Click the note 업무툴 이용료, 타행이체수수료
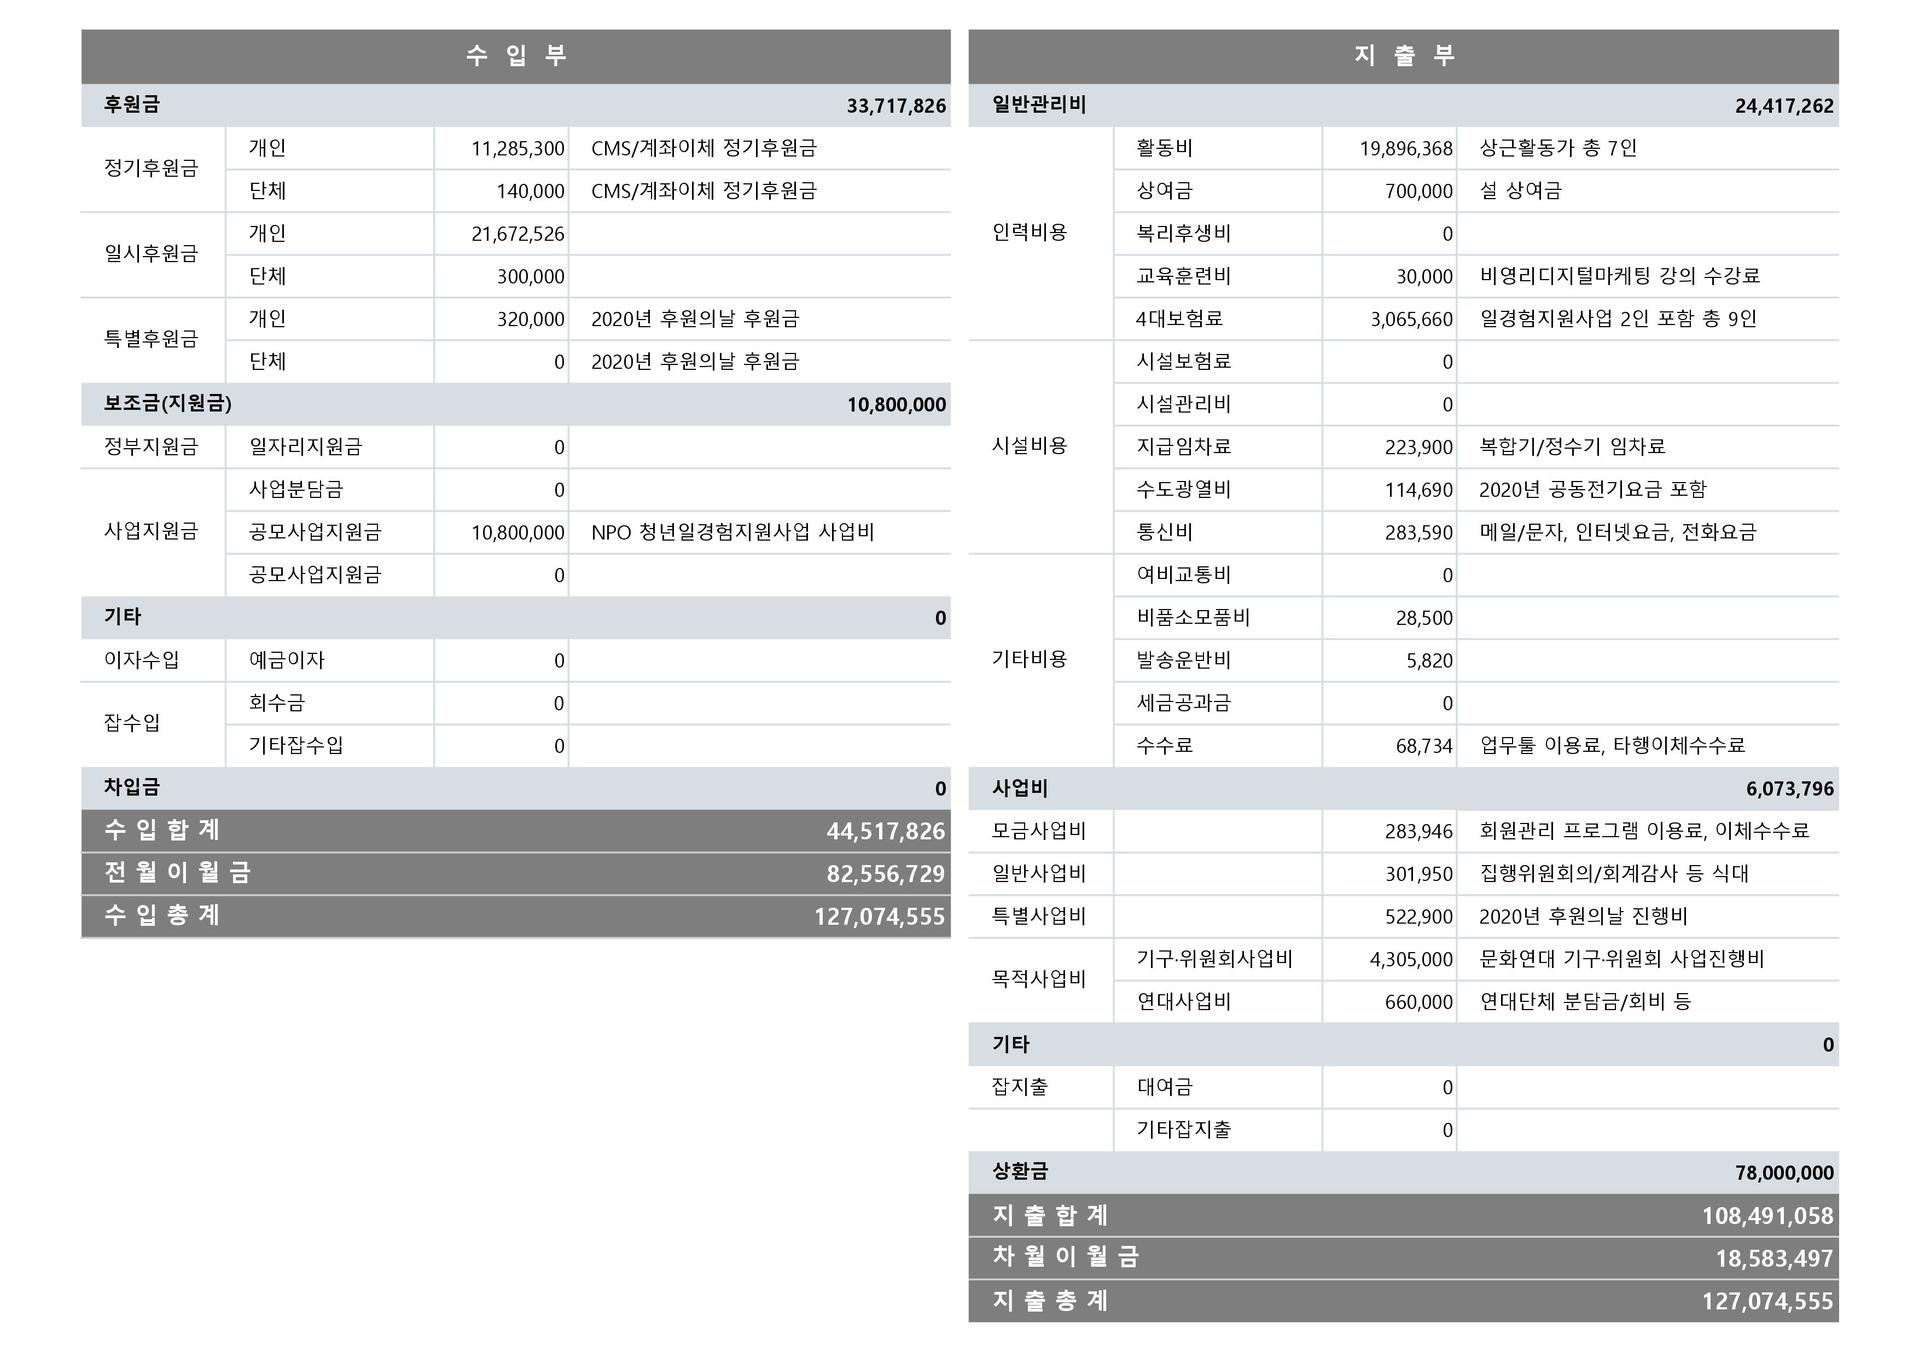 (x=1612, y=746)
